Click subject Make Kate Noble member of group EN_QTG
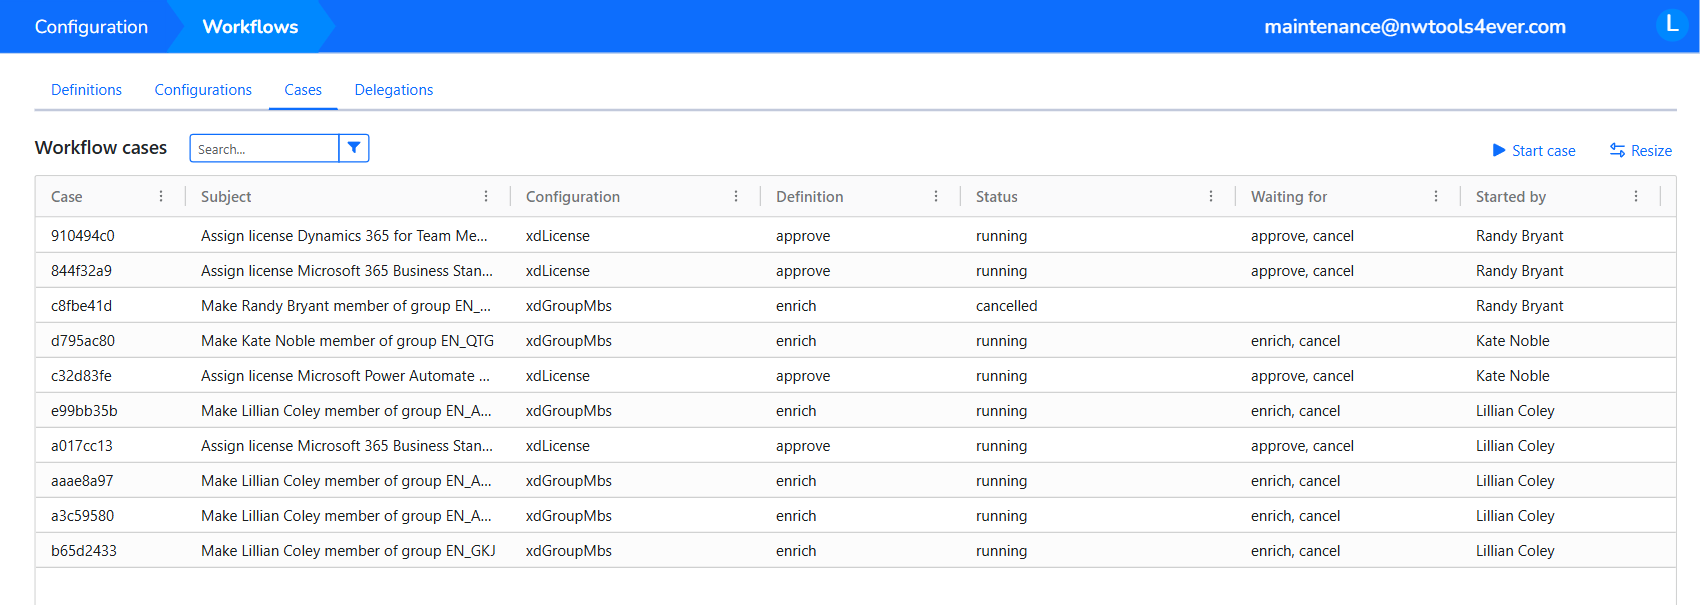The height and width of the screenshot is (605, 1700). pos(347,341)
